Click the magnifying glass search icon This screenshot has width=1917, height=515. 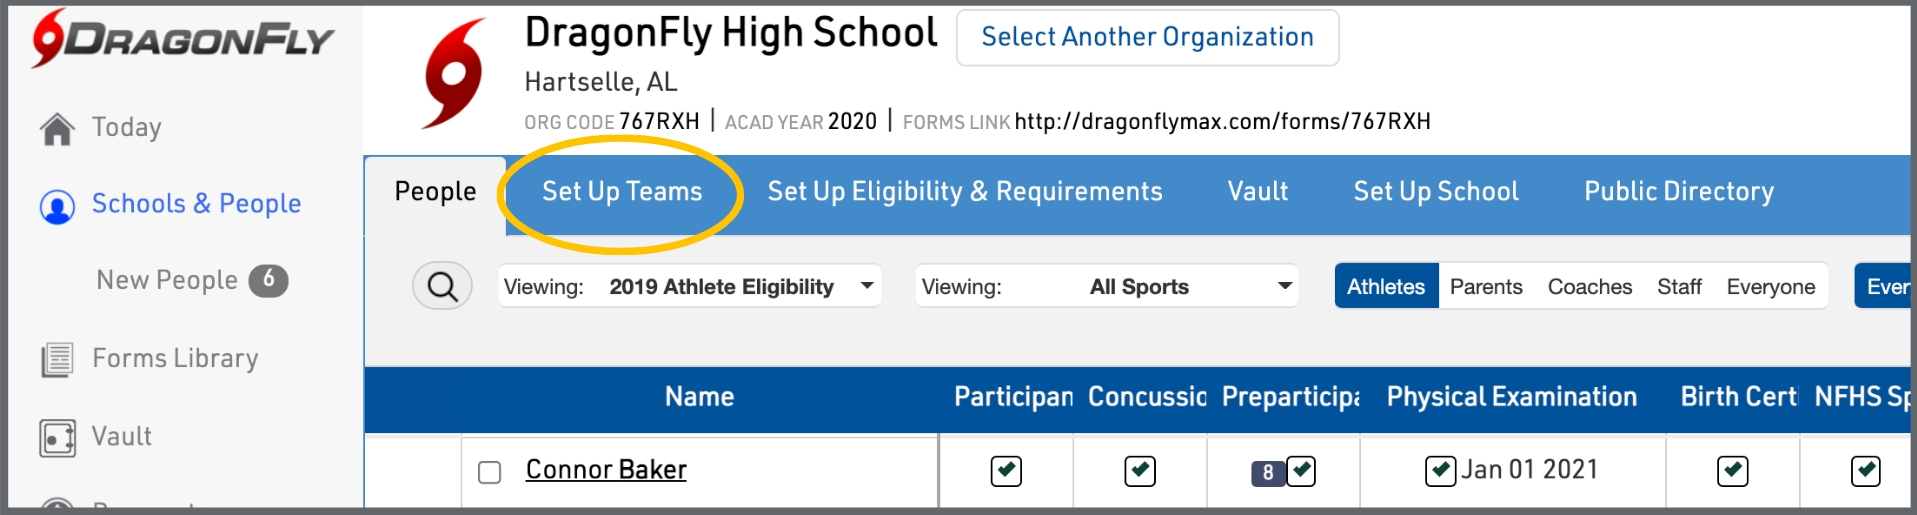442,287
